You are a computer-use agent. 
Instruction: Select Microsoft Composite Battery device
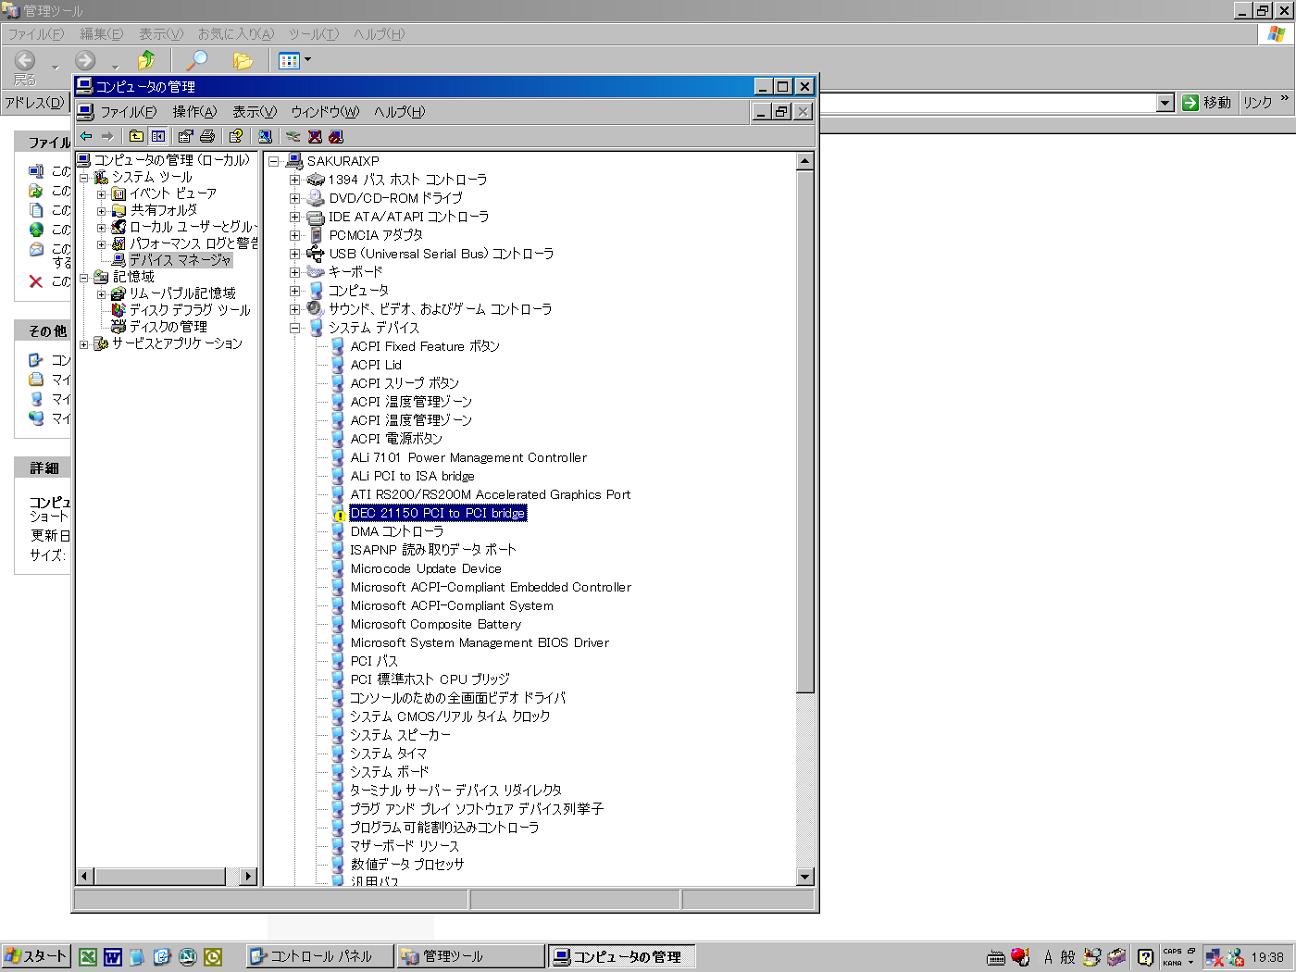pos(435,624)
